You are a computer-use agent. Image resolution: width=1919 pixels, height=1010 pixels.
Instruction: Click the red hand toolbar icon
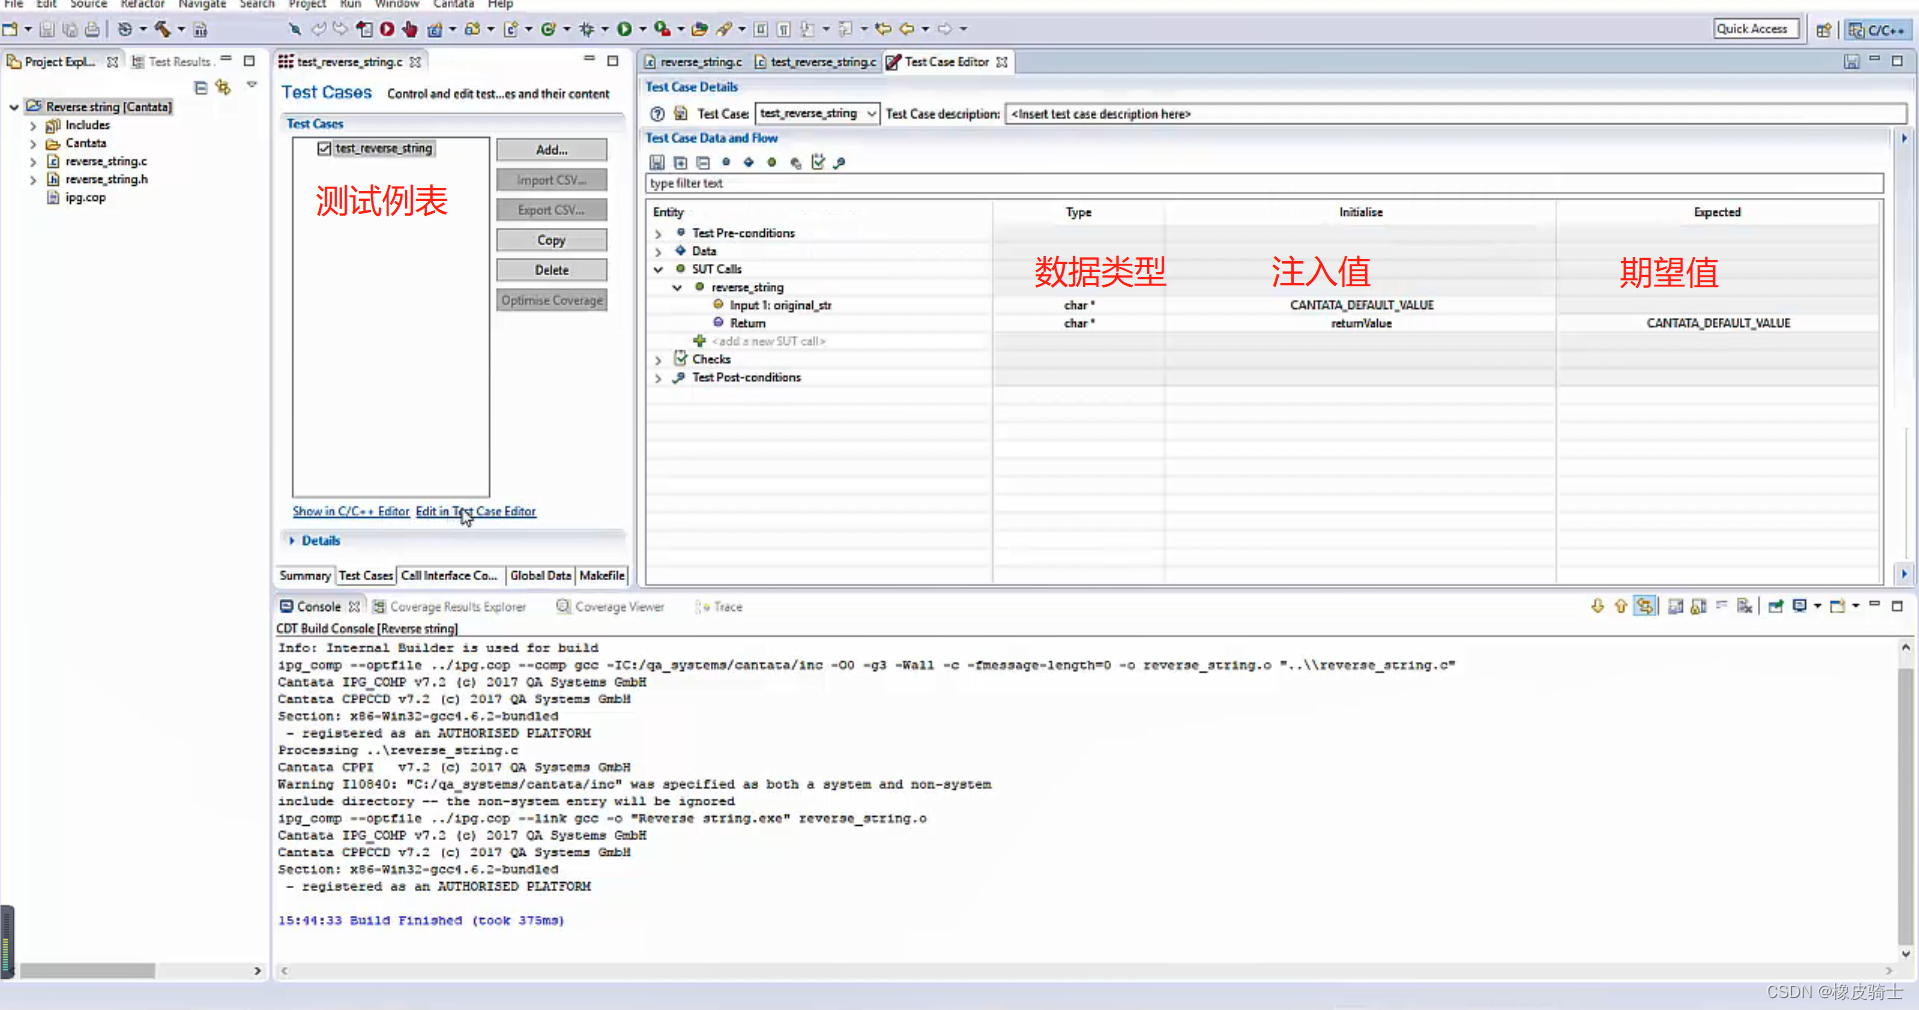(409, 29)
